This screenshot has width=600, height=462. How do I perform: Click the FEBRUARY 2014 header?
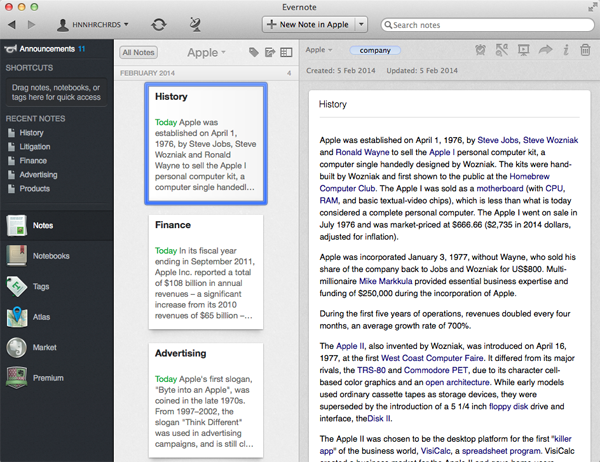click(147, 73)
